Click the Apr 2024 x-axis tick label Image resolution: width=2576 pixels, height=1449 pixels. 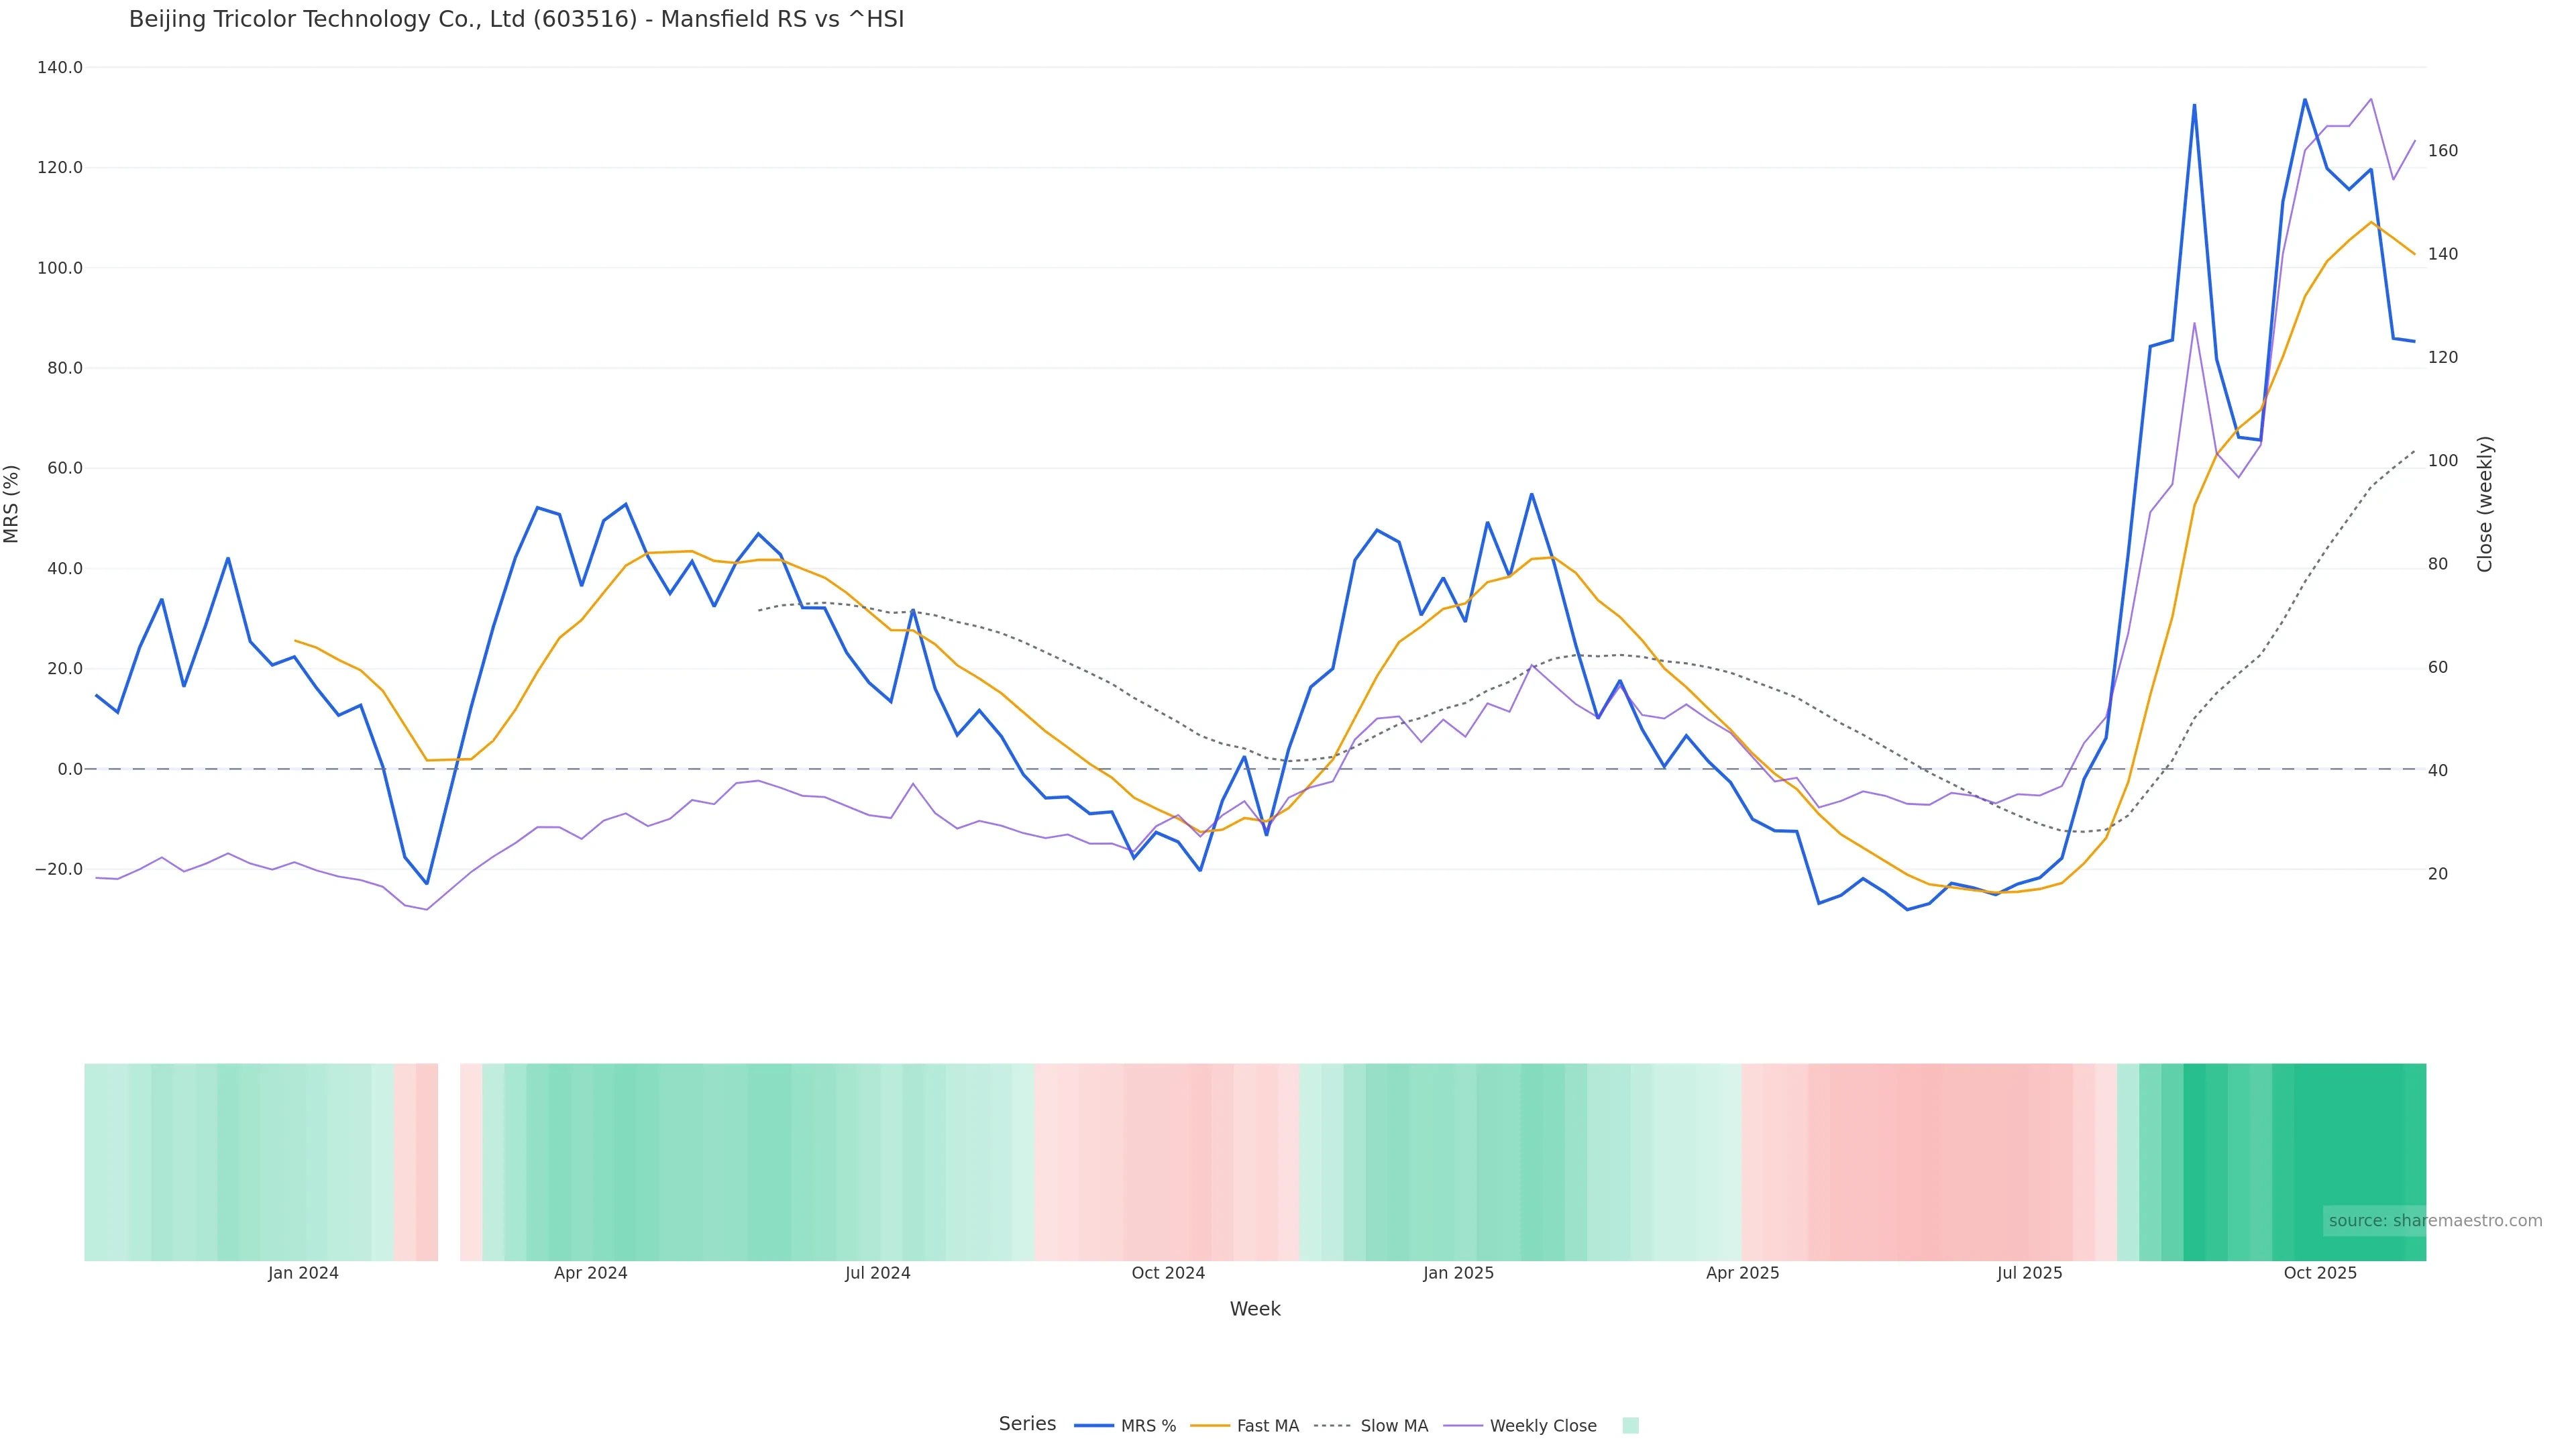[590, 1273]
